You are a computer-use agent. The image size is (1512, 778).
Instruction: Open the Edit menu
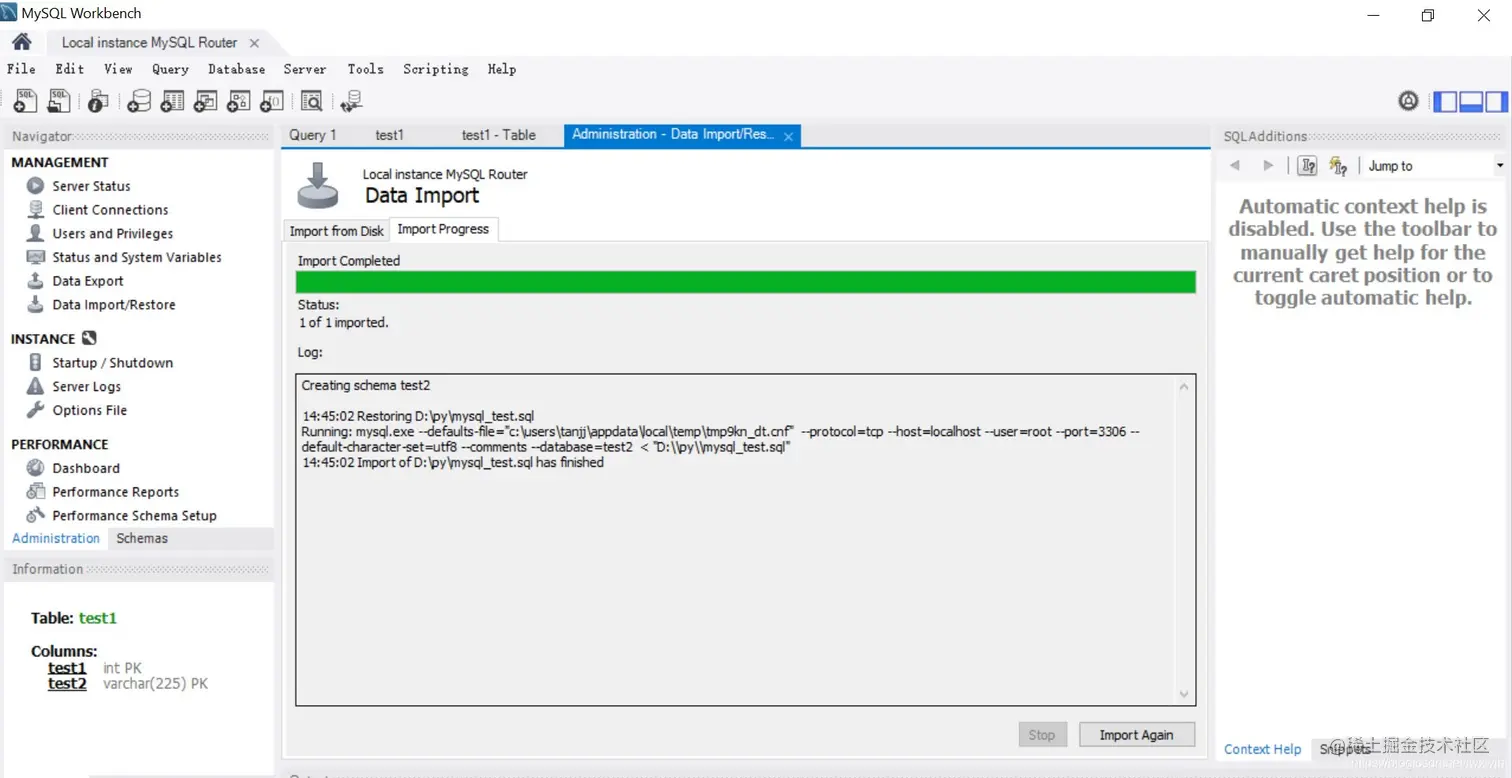point(70,69)
